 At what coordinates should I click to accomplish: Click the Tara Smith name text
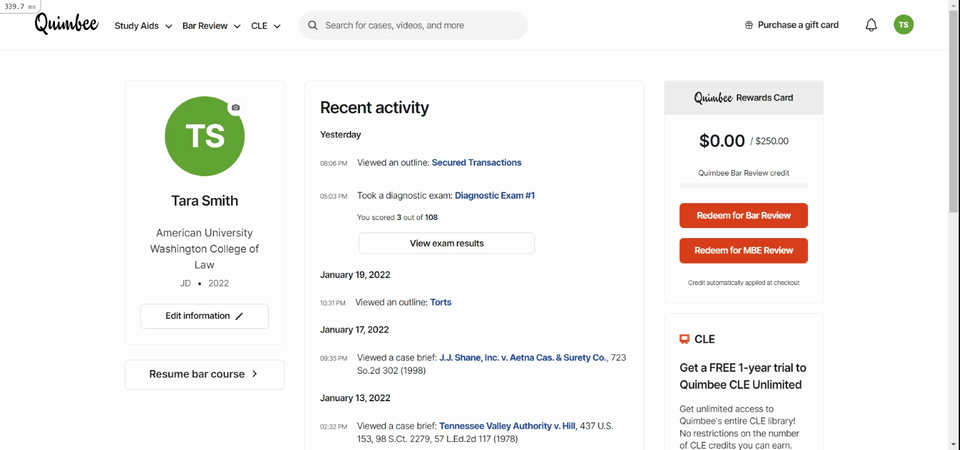[204, 201]
